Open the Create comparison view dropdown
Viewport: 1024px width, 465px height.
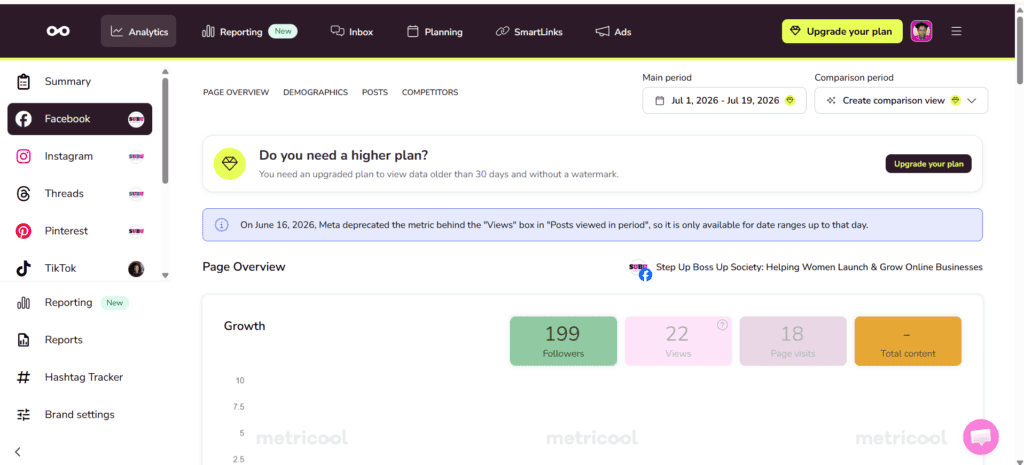(901, 101)
